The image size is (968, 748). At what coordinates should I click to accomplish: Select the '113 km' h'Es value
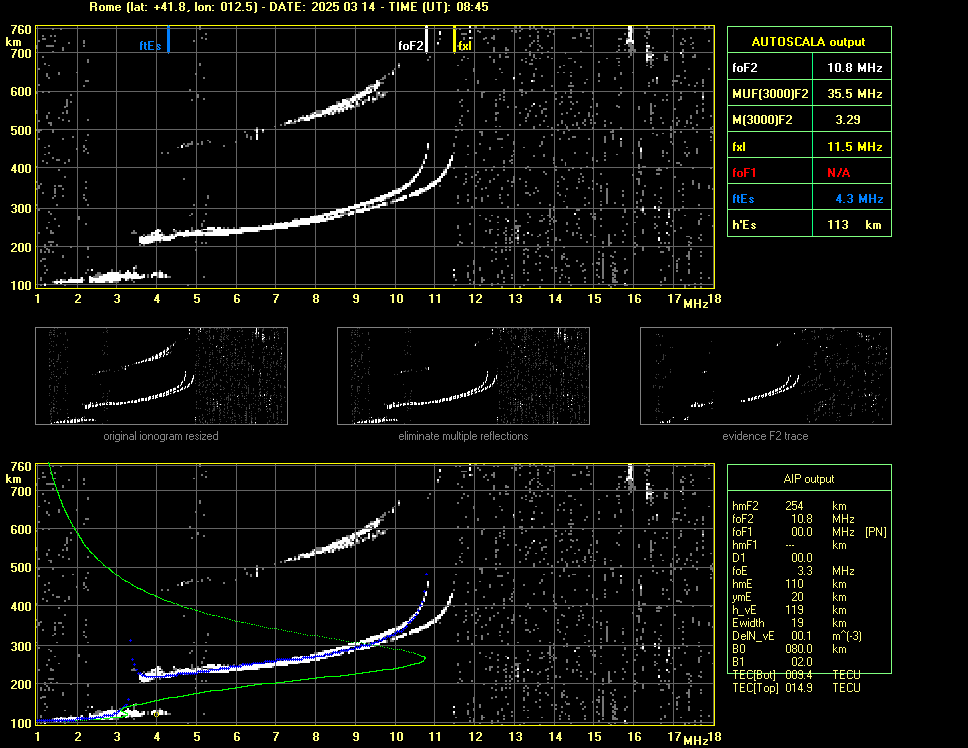tap(854, 225)
